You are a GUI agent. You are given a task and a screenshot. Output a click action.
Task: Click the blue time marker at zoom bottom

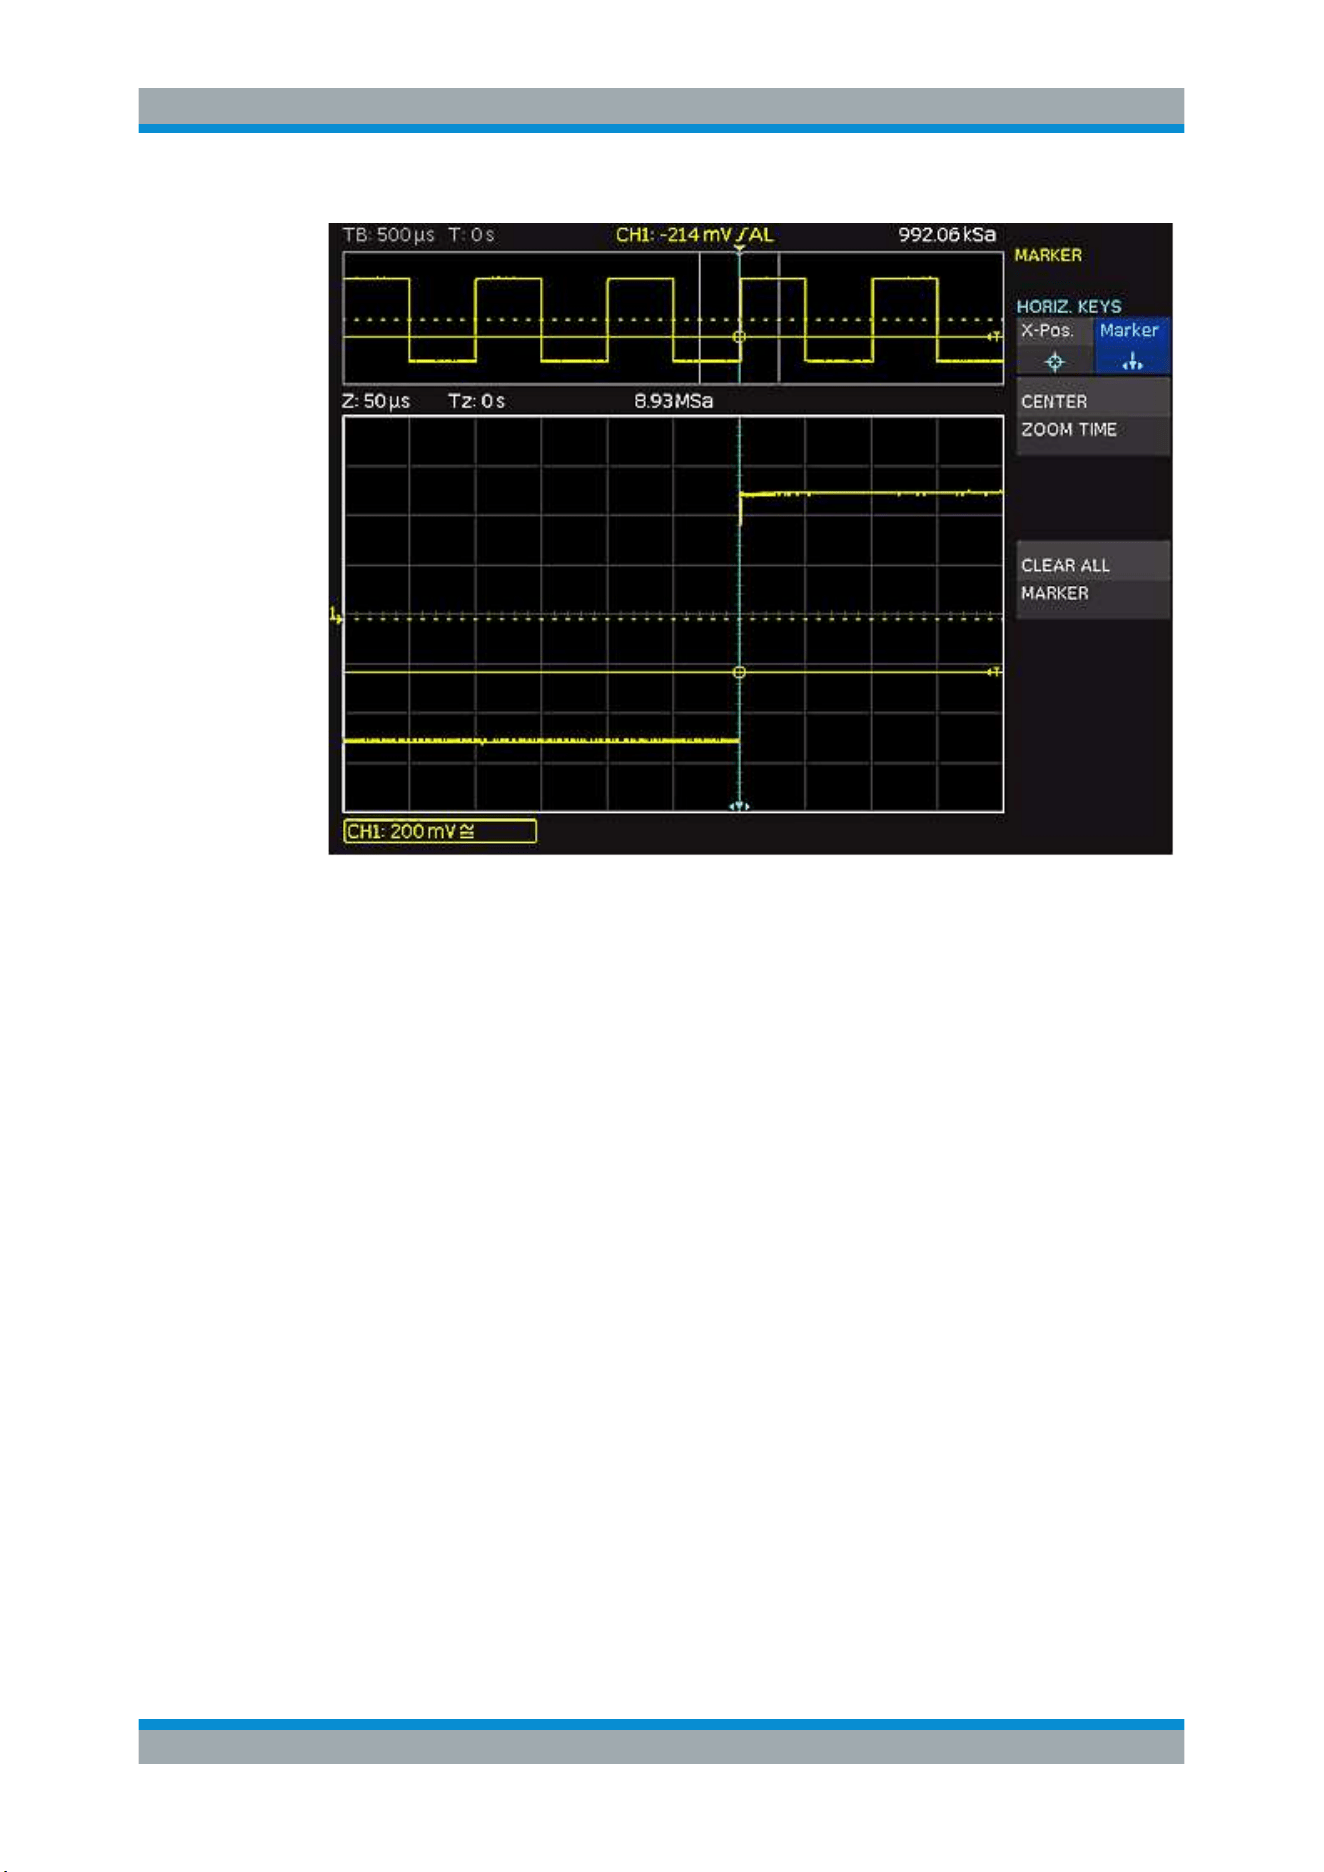coord(739,806)
